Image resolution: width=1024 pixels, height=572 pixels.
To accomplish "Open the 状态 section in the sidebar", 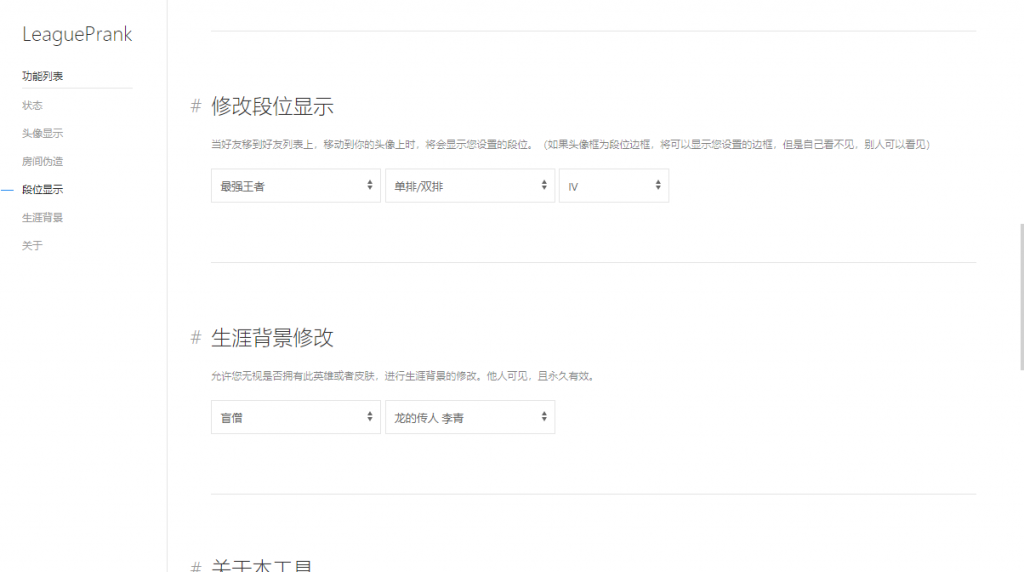I will tap(33, 105).
